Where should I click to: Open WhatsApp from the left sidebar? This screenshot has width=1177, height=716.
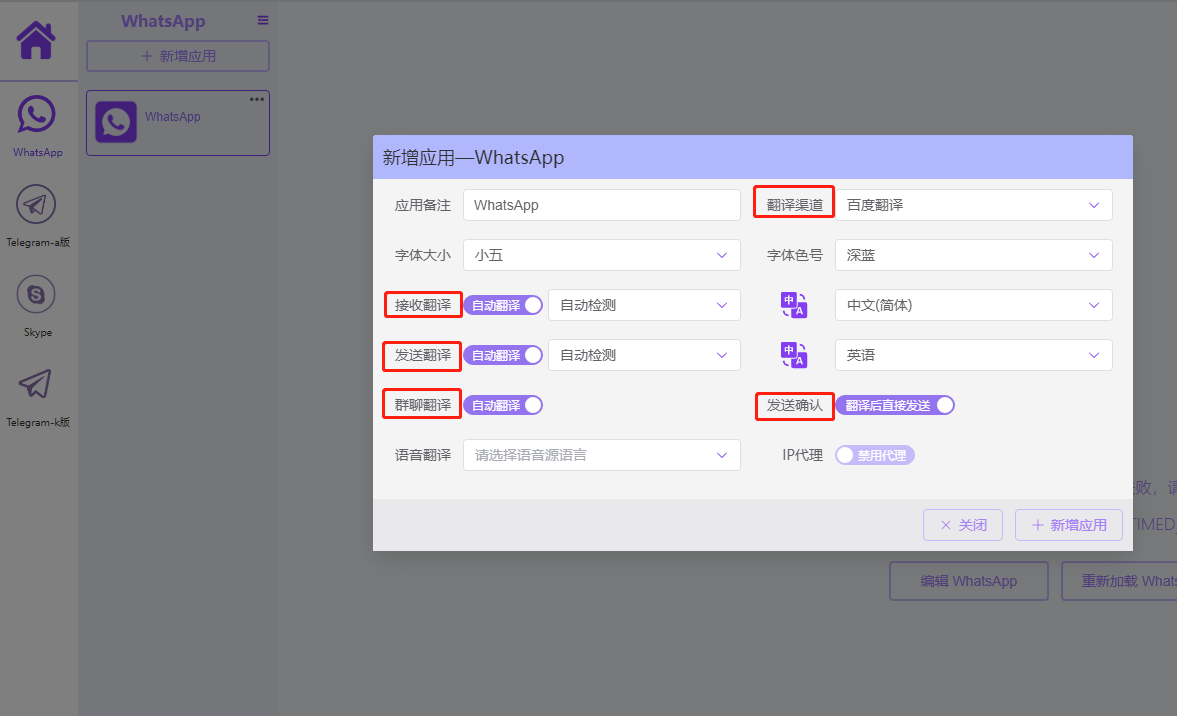(x=37, y=116)
